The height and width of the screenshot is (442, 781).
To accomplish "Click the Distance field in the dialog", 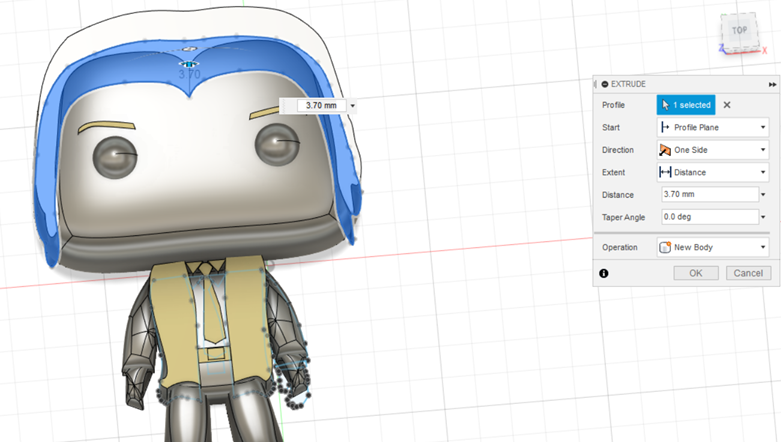I will (x=710, y=194).
